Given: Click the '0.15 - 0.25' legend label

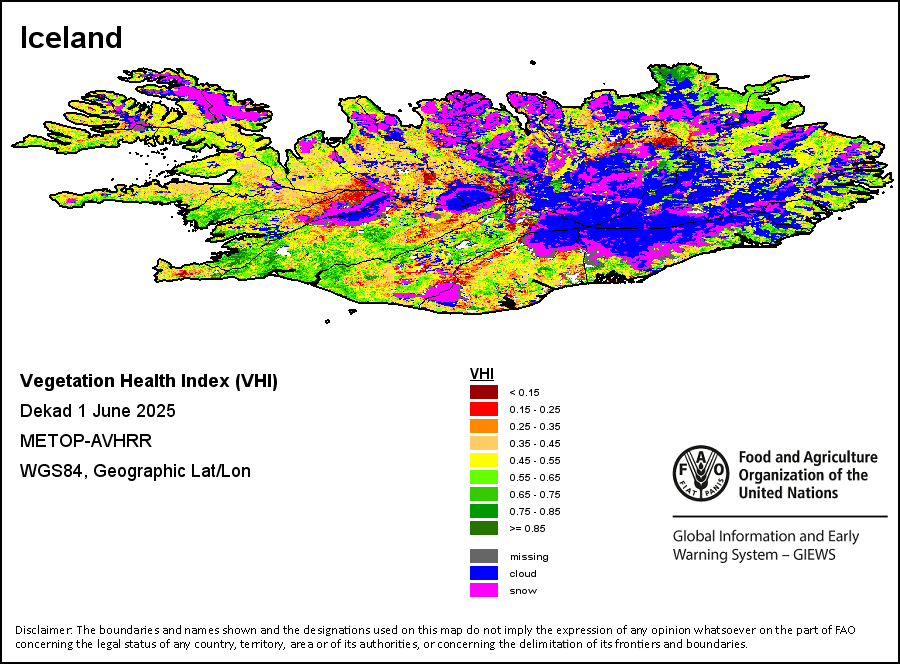Looking at the screenshot, I should pos(535,410).
